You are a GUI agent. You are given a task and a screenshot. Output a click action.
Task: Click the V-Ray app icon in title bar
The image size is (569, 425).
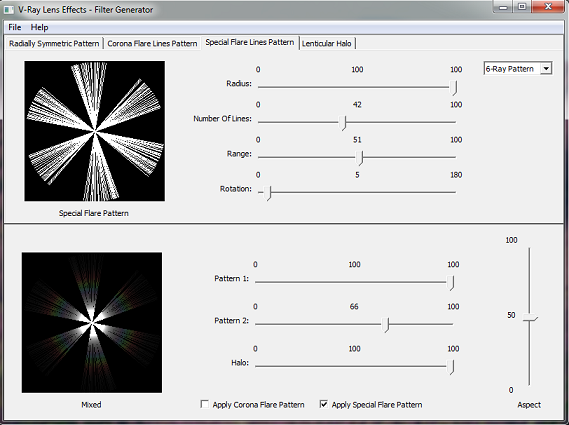click(9, 9)
